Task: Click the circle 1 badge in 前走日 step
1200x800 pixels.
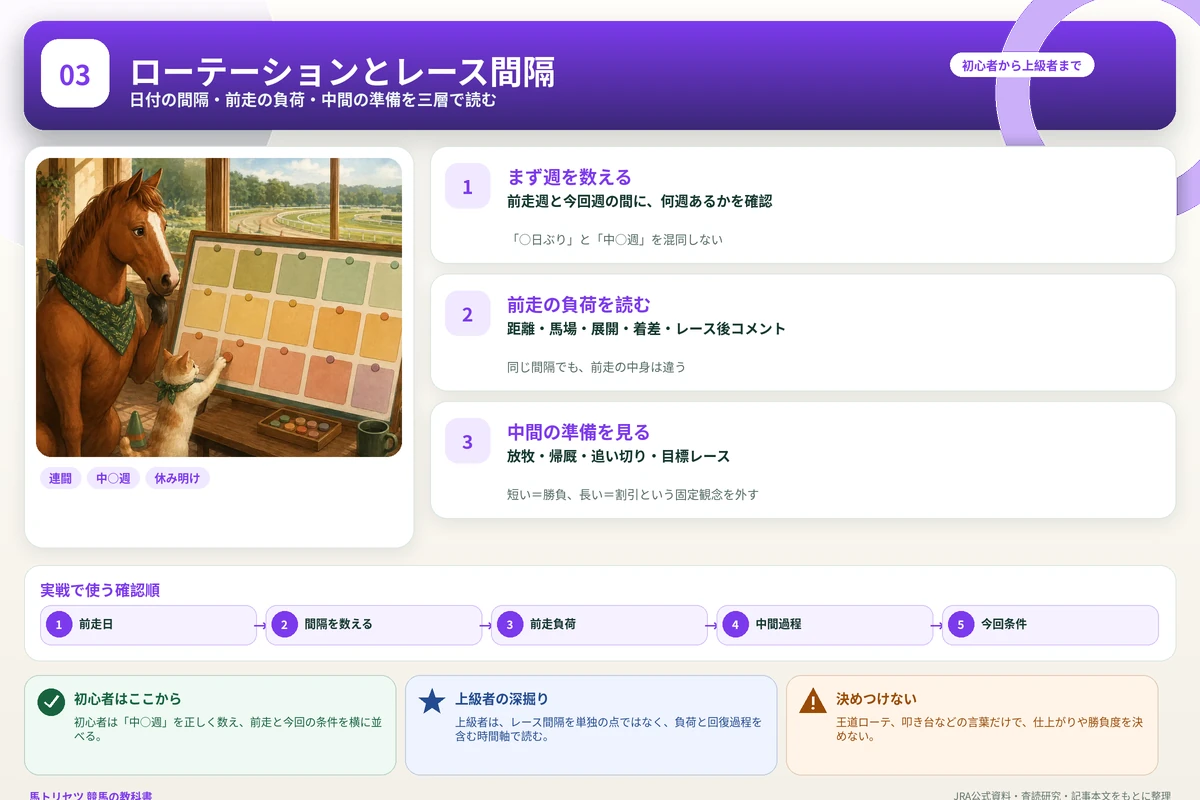Action: point(58,624)
